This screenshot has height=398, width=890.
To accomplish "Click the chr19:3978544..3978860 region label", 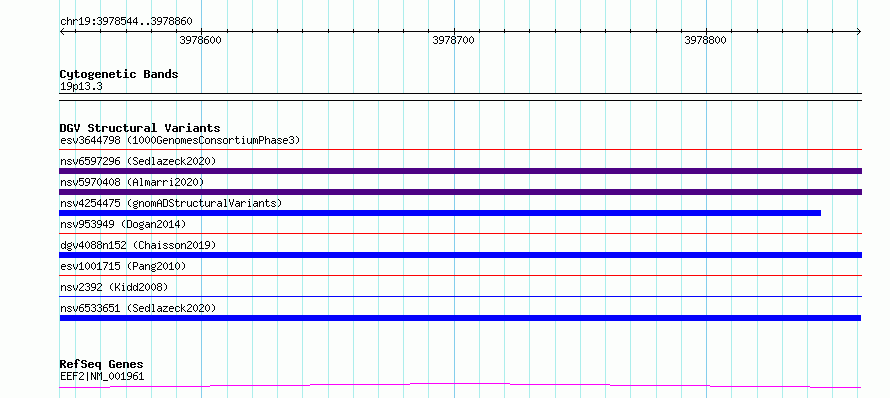I will click(126, 21).
